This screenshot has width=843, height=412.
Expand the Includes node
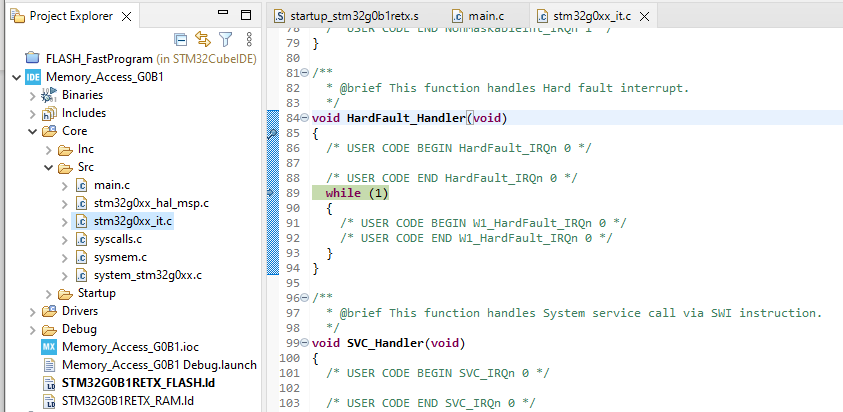coord(32,113)
